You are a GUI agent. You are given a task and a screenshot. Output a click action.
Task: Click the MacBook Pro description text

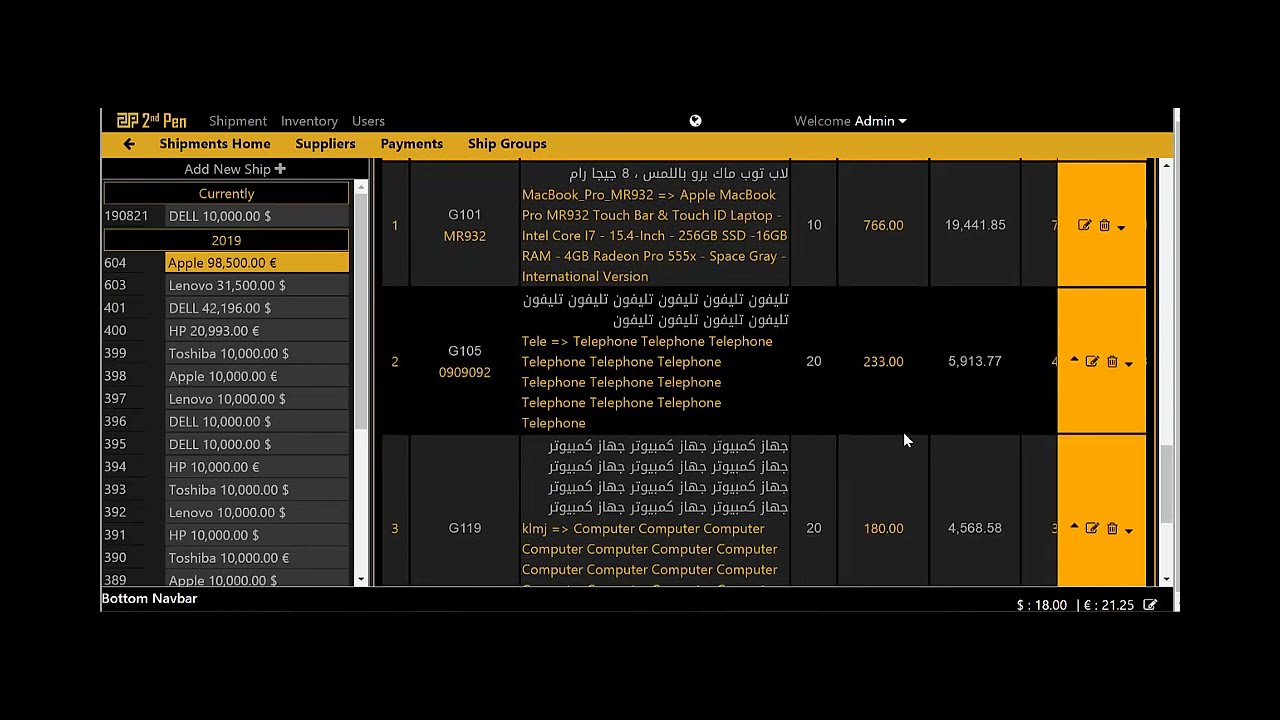[654, 236]
